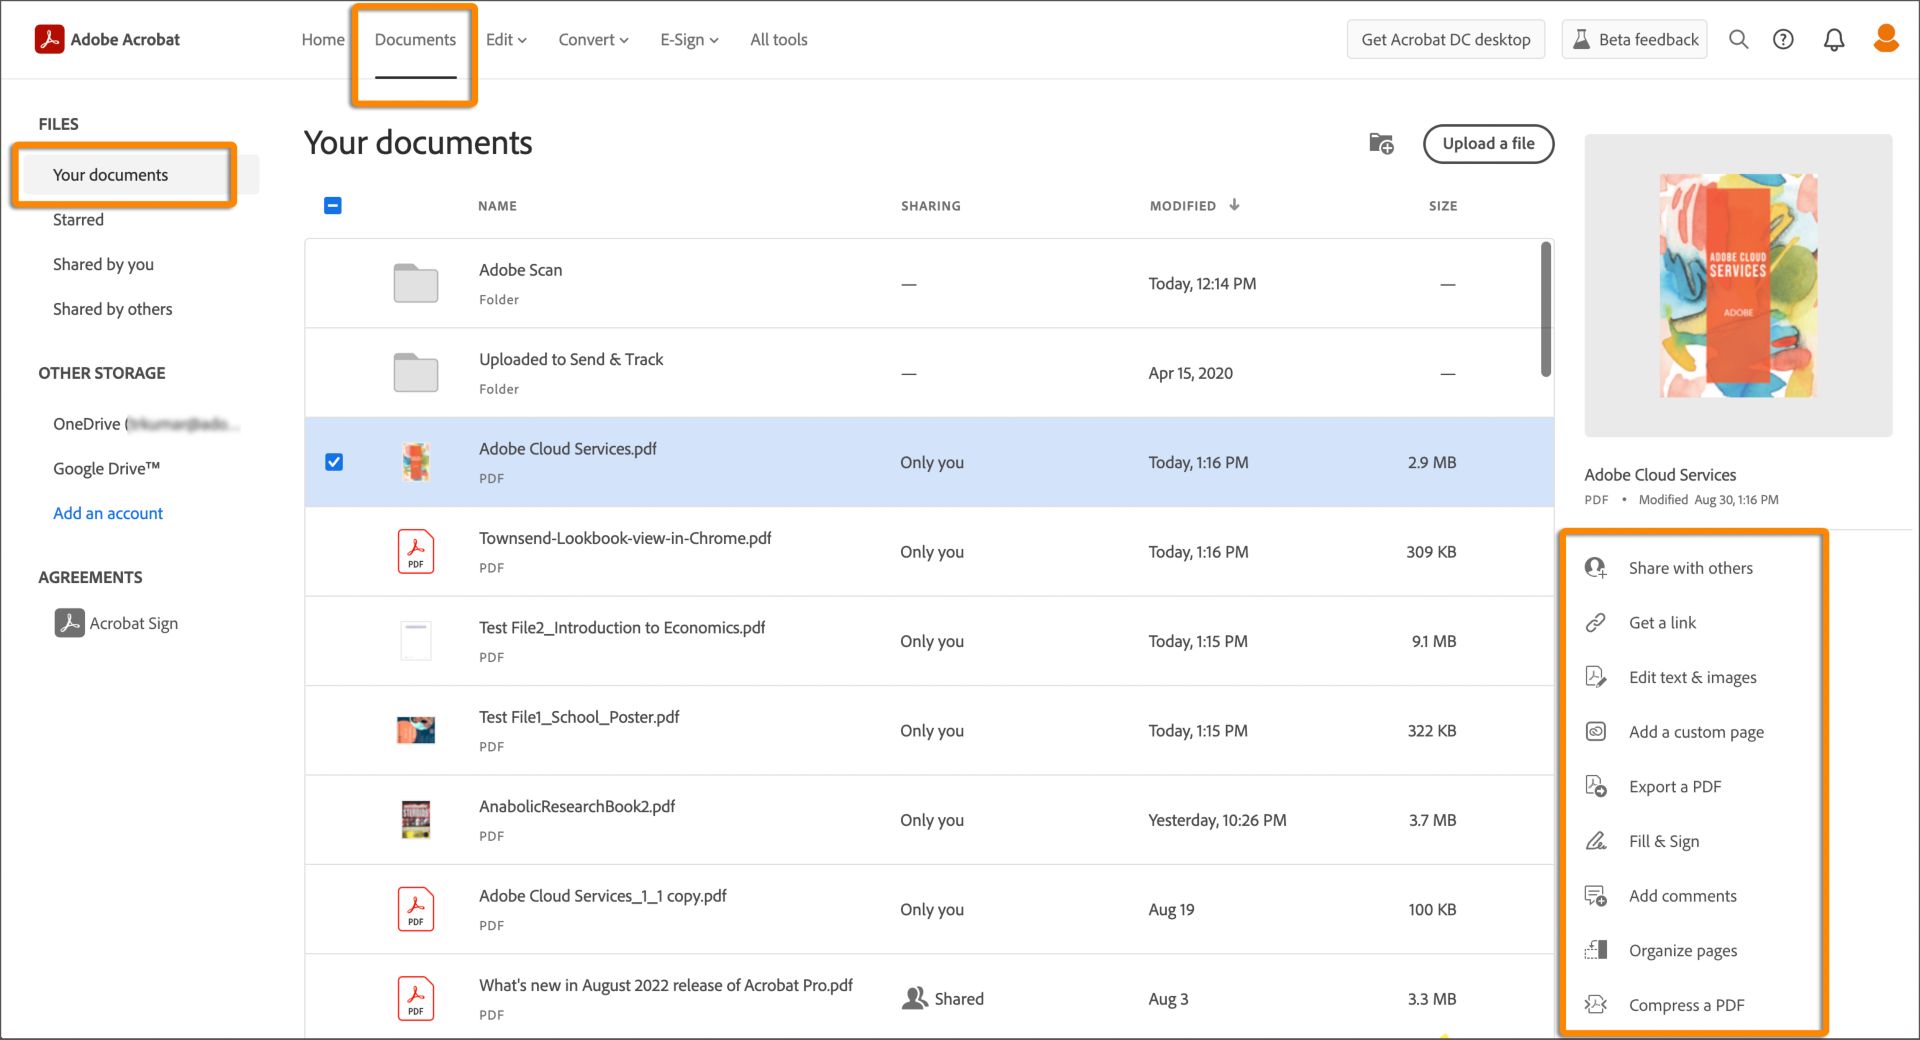Click the Adobe Cloud Services.pdf row thumbnail
Image resolution: width=1920 pixels, height=1040 pixels.
416,462
